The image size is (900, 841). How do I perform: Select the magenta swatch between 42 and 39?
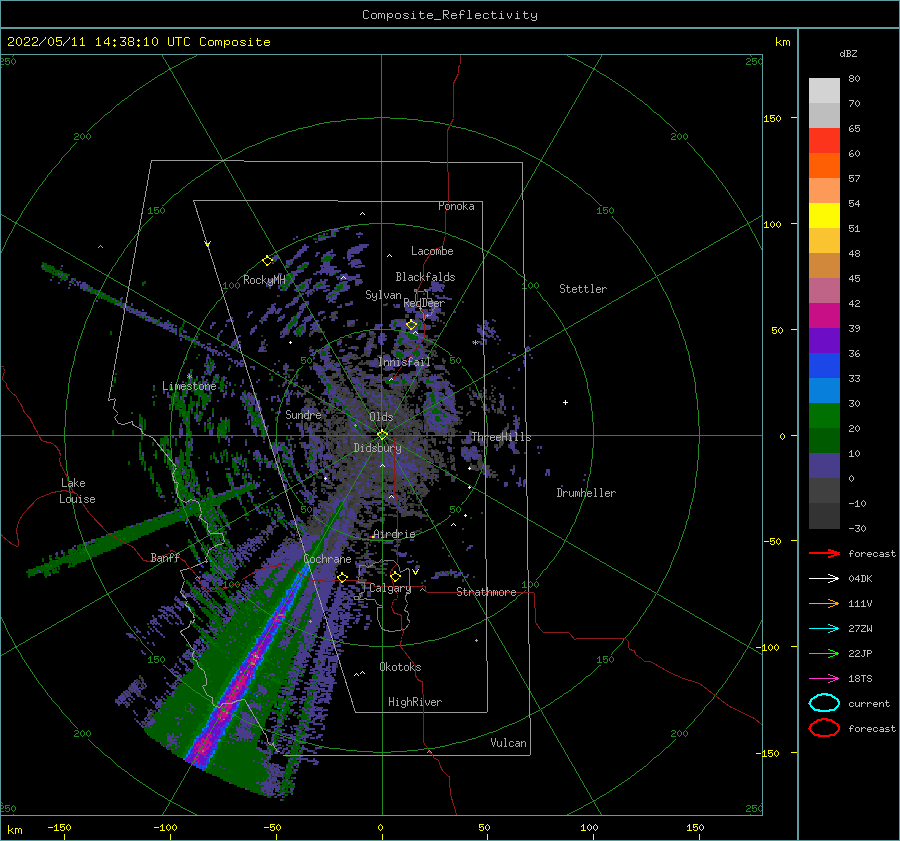(x=824, y=315)
